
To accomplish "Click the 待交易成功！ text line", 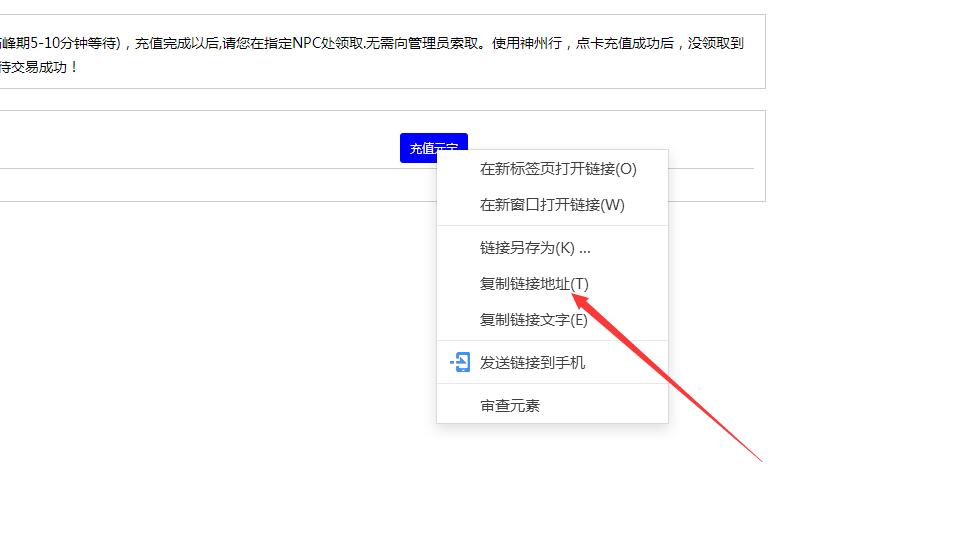I will point(38,68).
